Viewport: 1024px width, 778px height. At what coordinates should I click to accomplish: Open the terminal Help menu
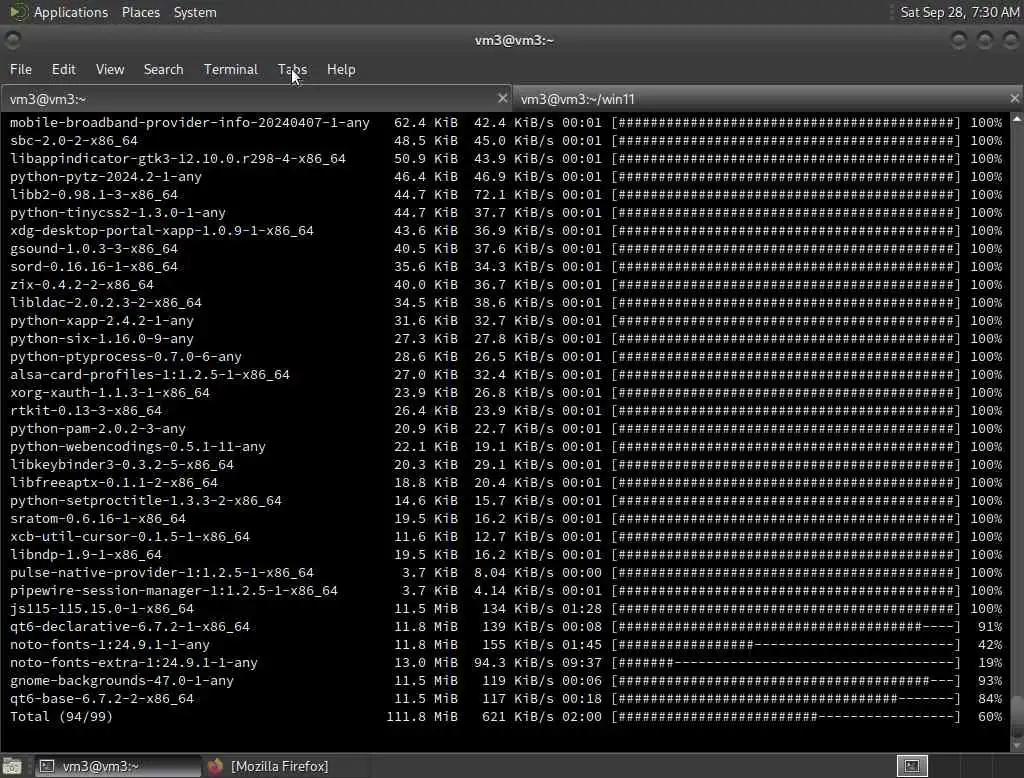point(341,69)
